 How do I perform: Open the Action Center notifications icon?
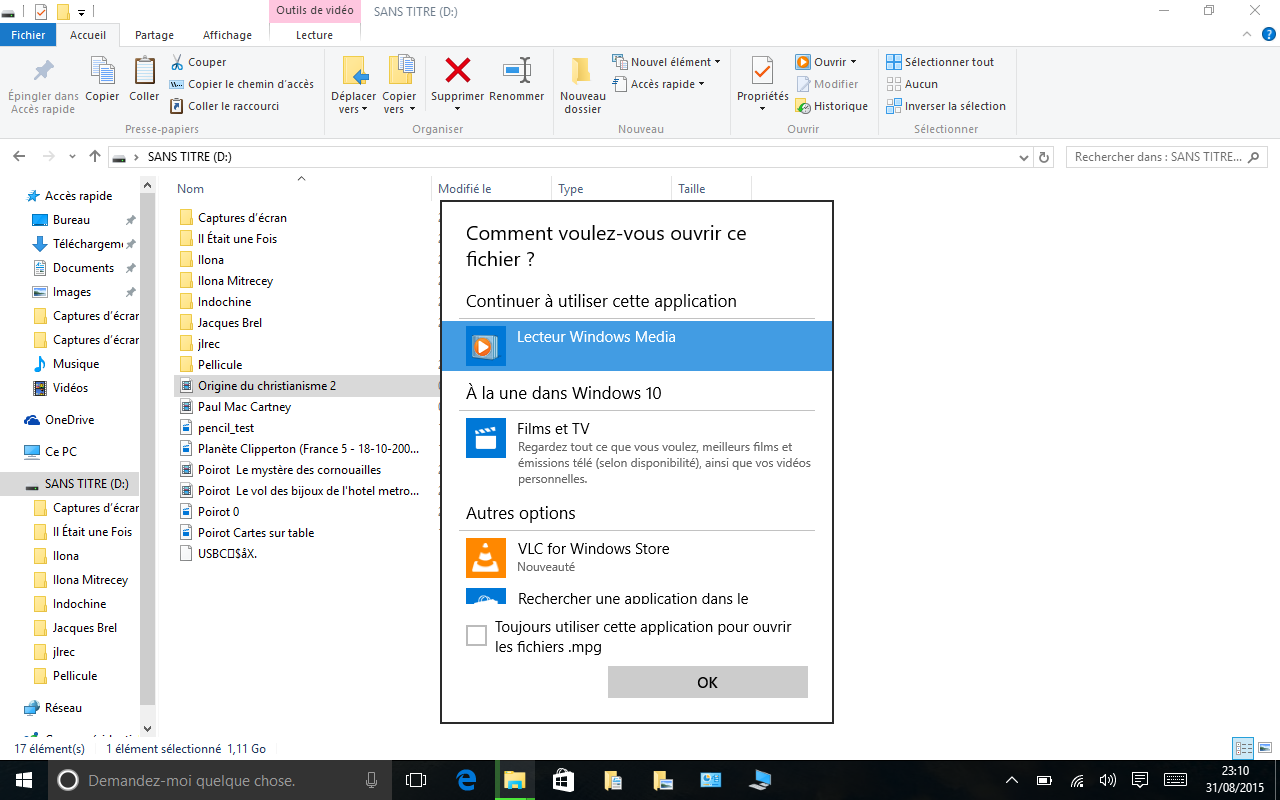pyautogui.click(x=1139, y=780)
